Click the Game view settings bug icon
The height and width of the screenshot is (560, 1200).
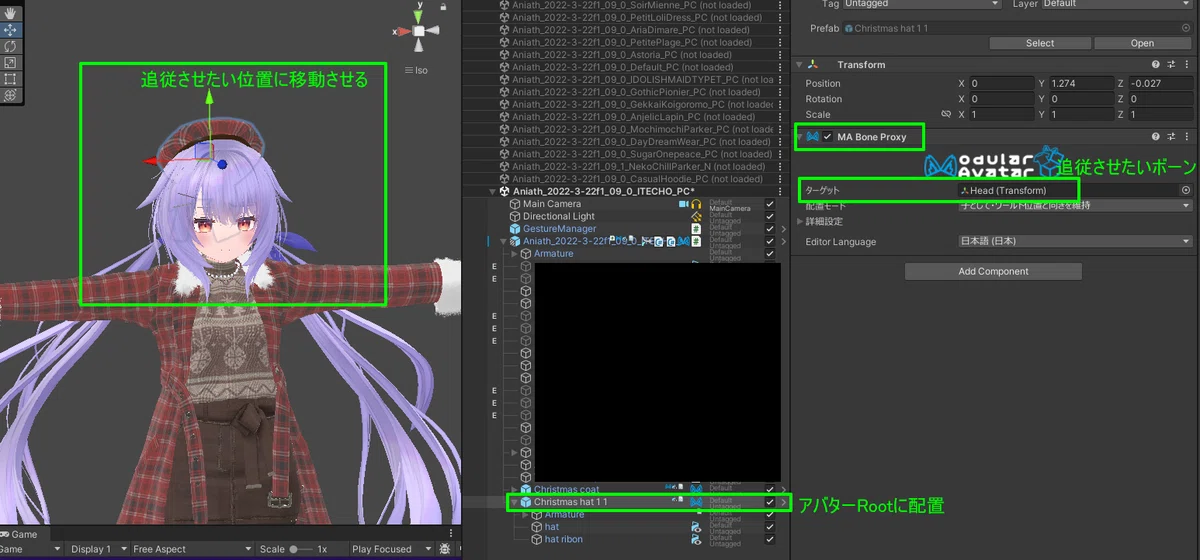click(x=445, y=549)
